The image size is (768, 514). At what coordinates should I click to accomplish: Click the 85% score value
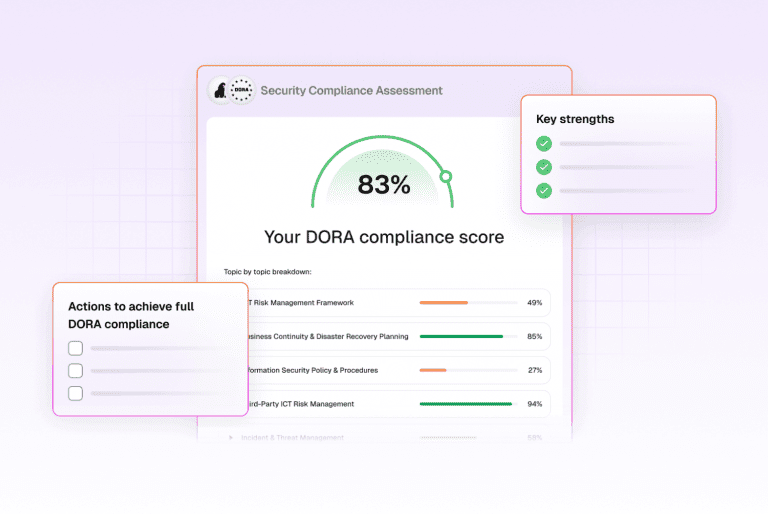(x=534, y=337)
